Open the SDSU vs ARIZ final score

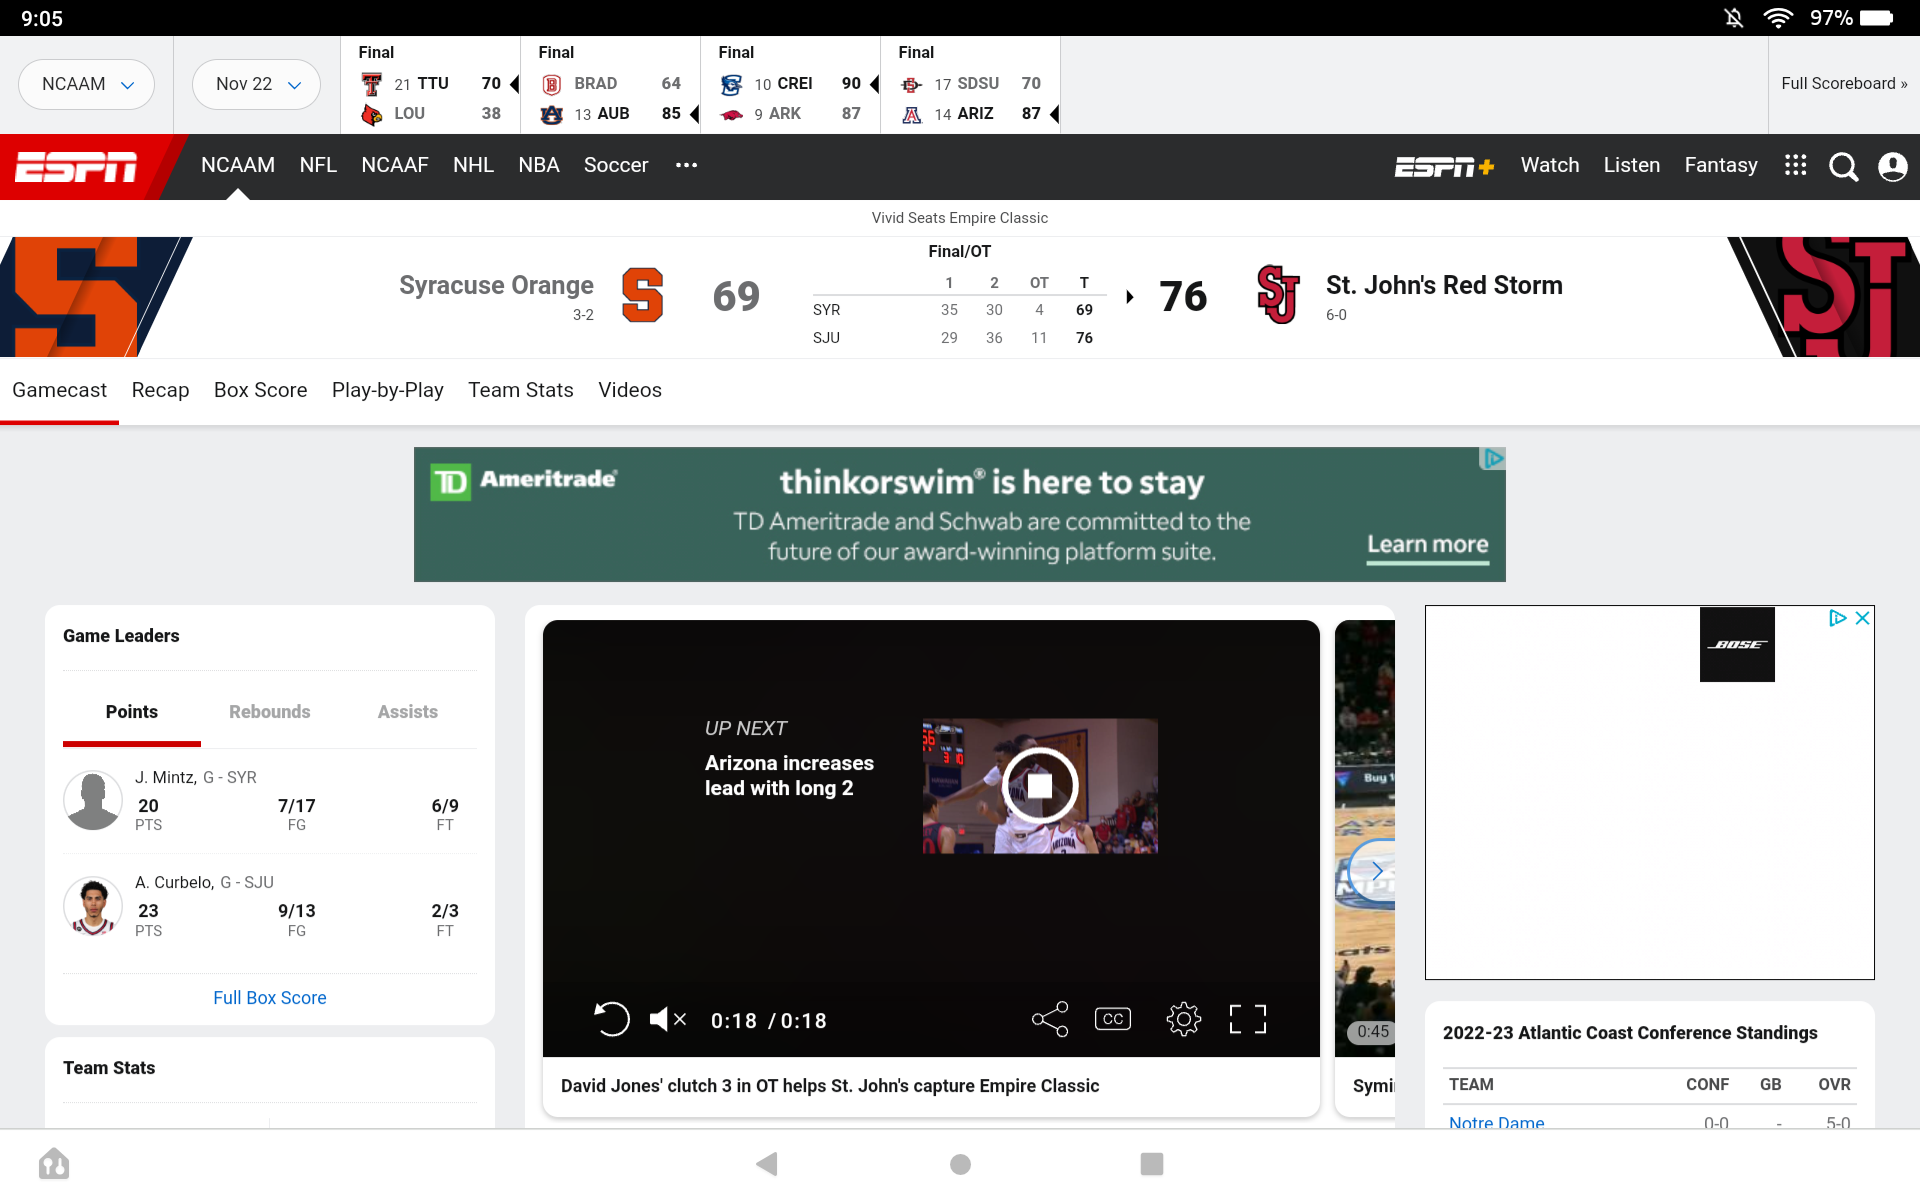click(x=971, y=85)
